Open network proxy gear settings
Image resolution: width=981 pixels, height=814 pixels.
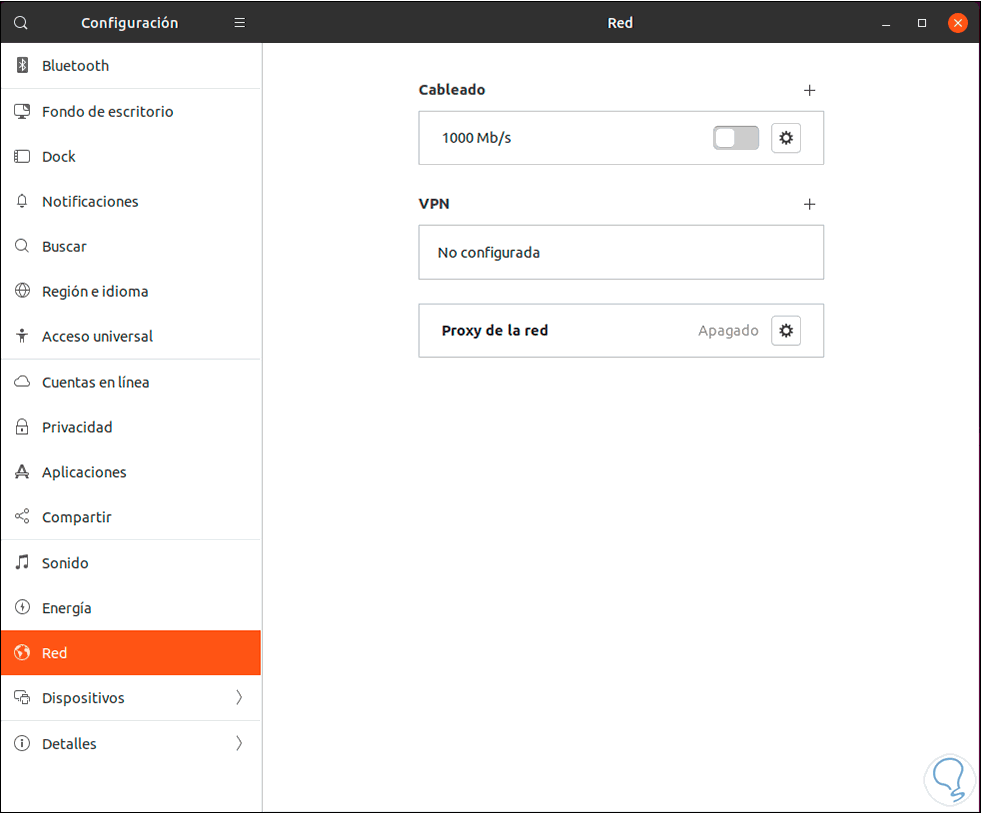coord(786,330)
